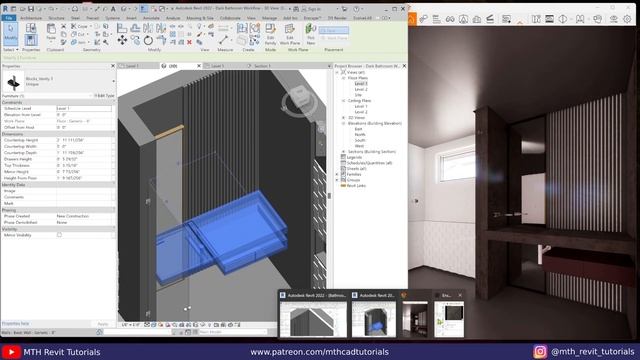Collapse the Ceiling Plans tree node
Screen dimensions: 640x360
(343, 100)
